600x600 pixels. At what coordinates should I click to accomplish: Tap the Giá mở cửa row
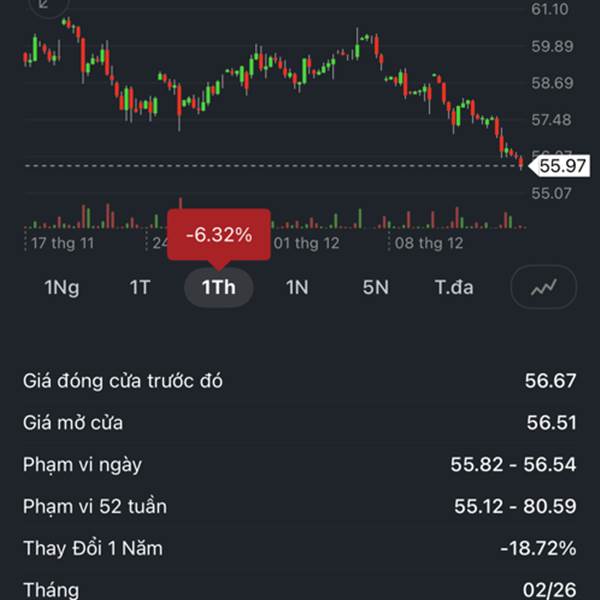pos(300,422)
